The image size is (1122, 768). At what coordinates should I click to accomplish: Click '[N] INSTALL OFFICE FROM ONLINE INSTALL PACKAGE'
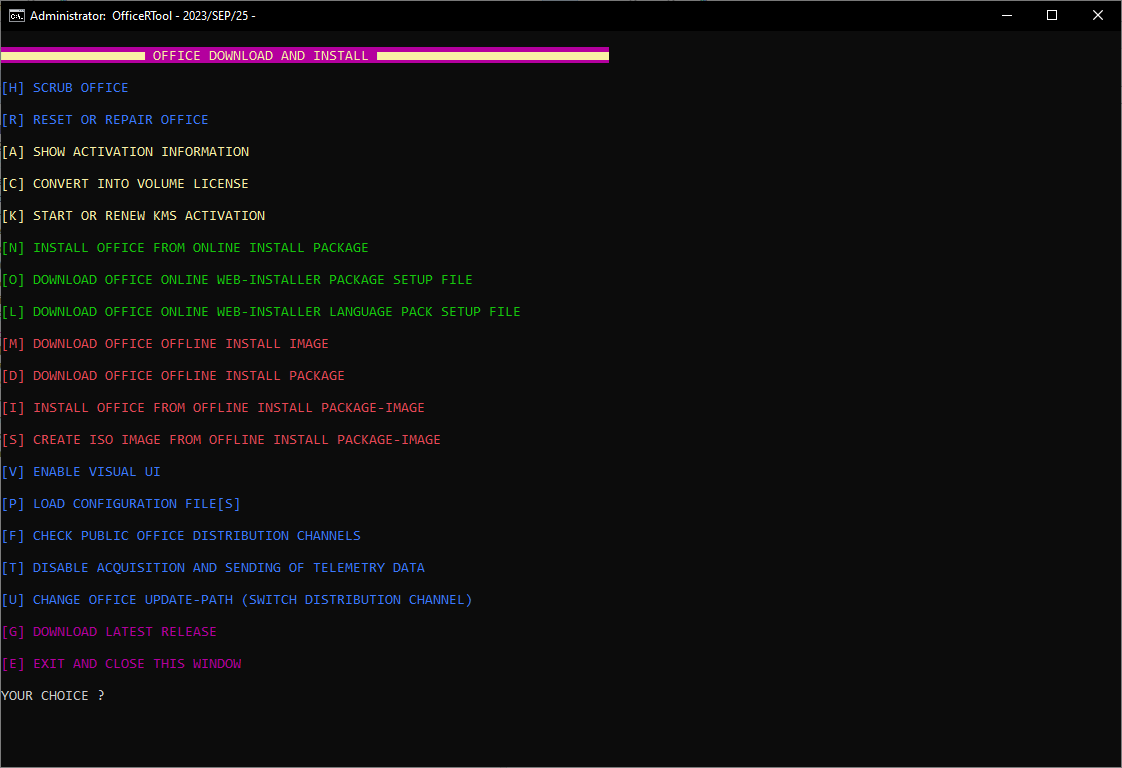185,248
